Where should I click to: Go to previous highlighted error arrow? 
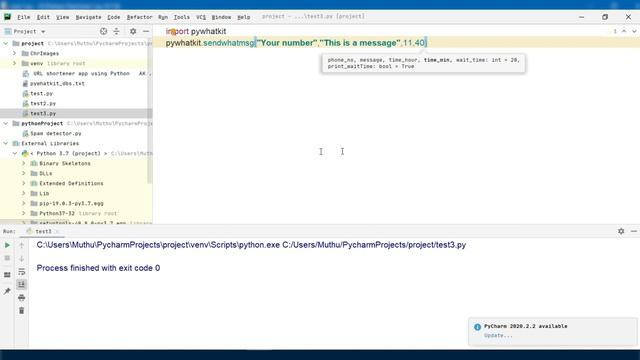point(624,31)
